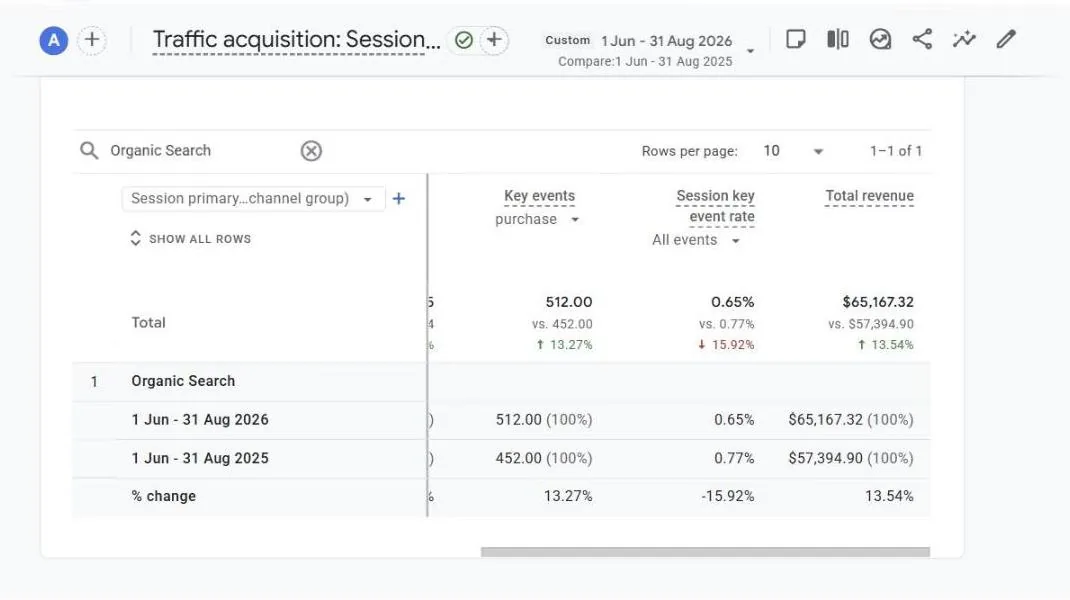The image size is (1070, 600).
Task: Sort by Key events column header
Action: pos(539,196)
